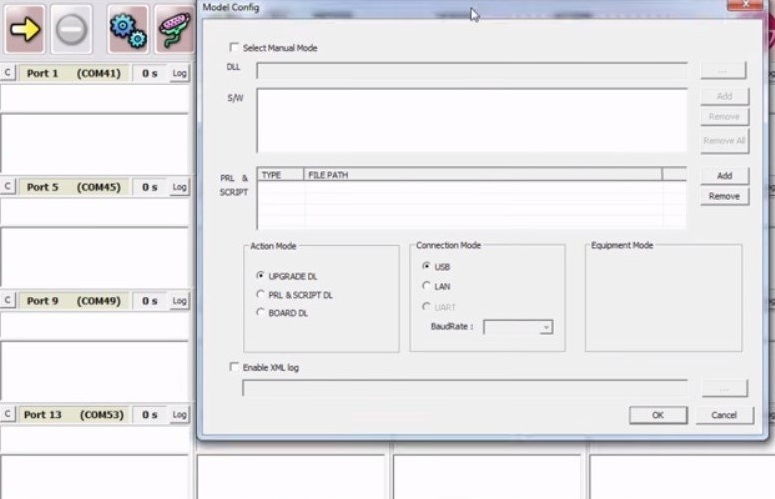Click Add beside the PRL & SCRIPT table
The image size is (775, 499).
point(724,176)
